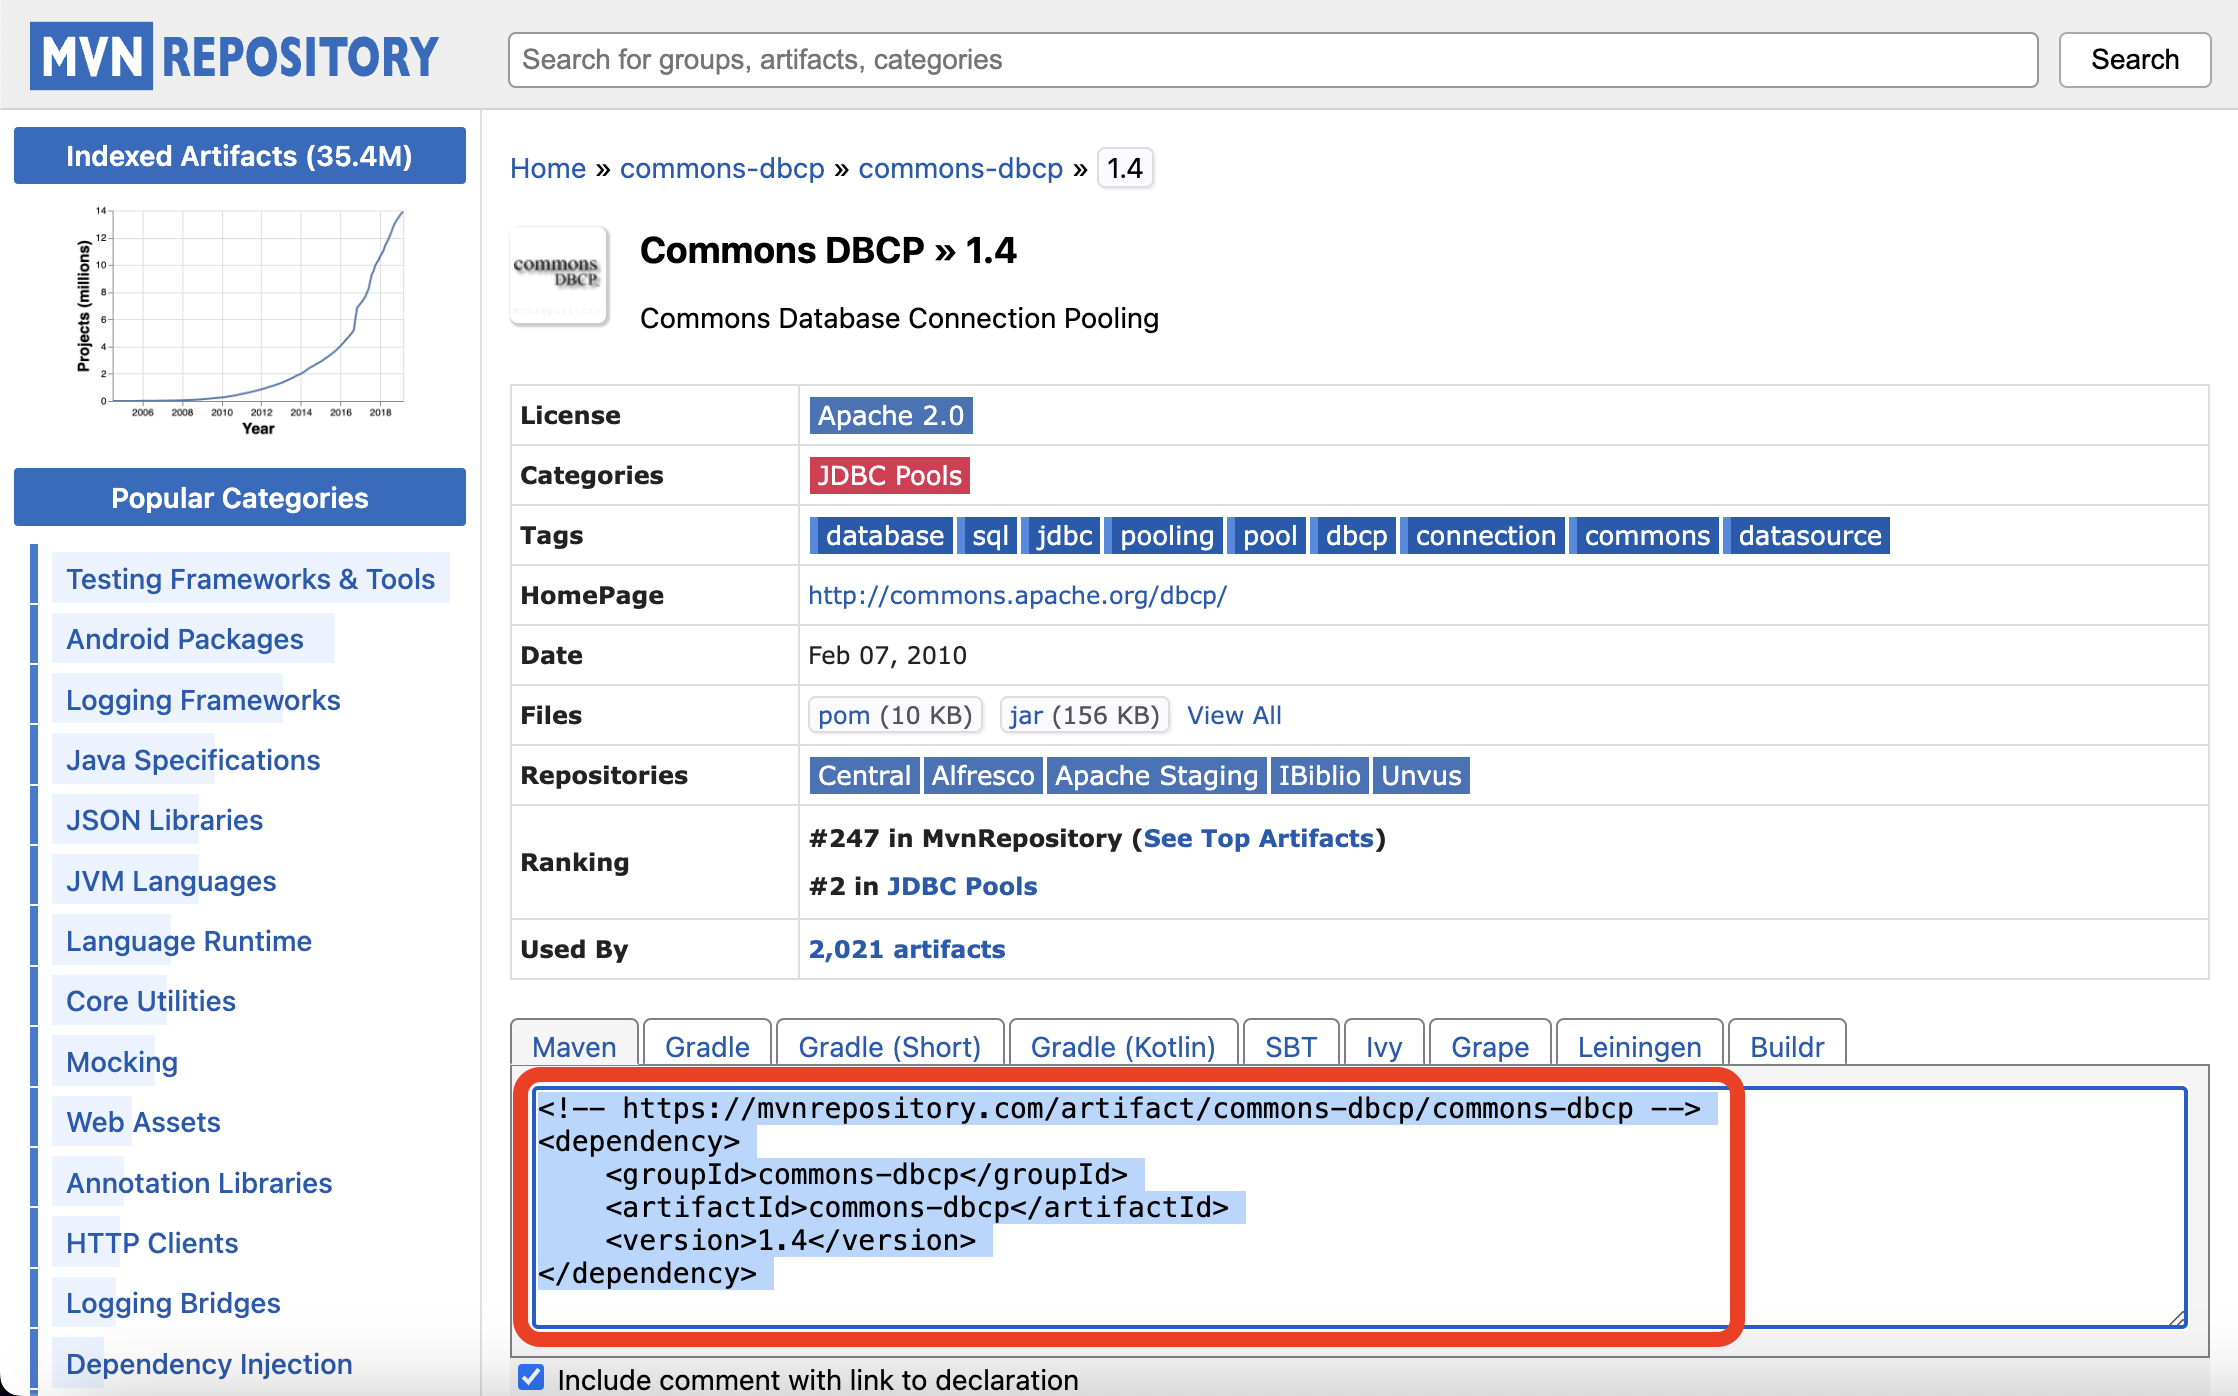Viewport: 2238px width, 1396px height.
Task: Click the pooling tag badge
Action: tap(1165, 535)
